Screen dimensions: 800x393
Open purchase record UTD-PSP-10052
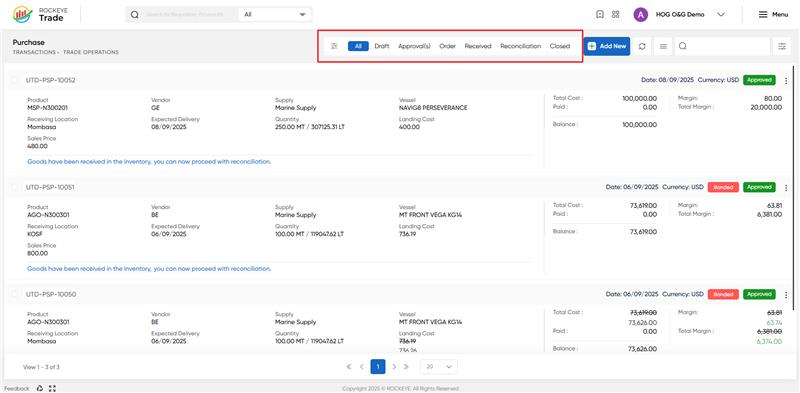[x=51, y=81]
